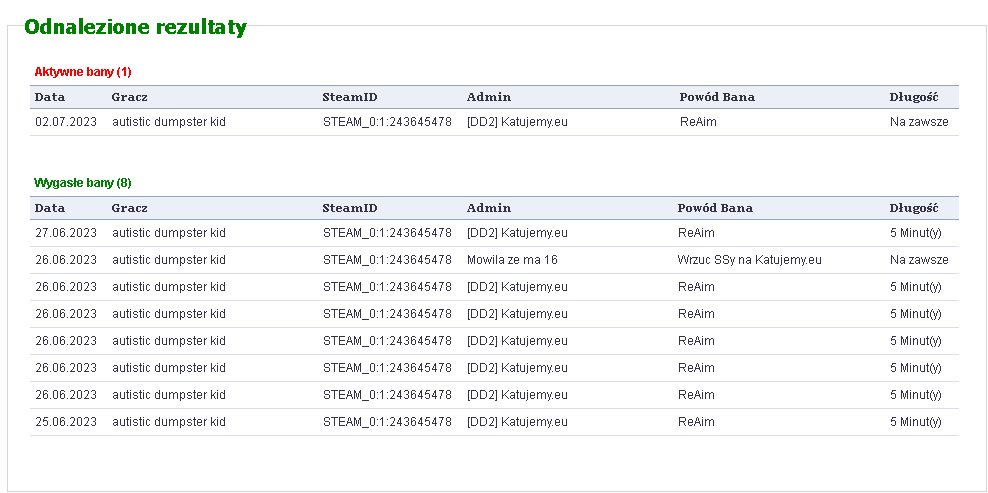Image resolution: width=988 pixels, height=493 pixels.
Task: Click admin [DD2] Katujemy.eu in the 25.06.2023 row
Action: point(517,422)
